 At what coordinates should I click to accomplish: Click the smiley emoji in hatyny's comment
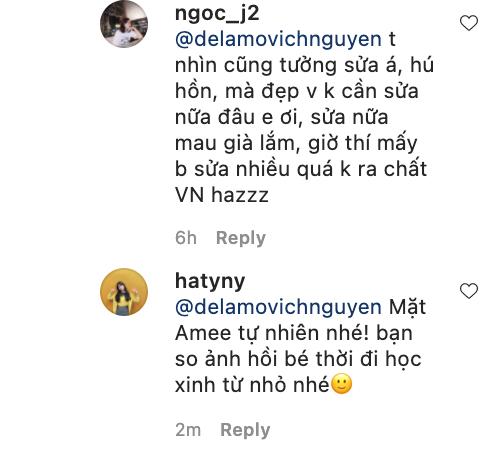pyautogui.click(x=341, y=384)
